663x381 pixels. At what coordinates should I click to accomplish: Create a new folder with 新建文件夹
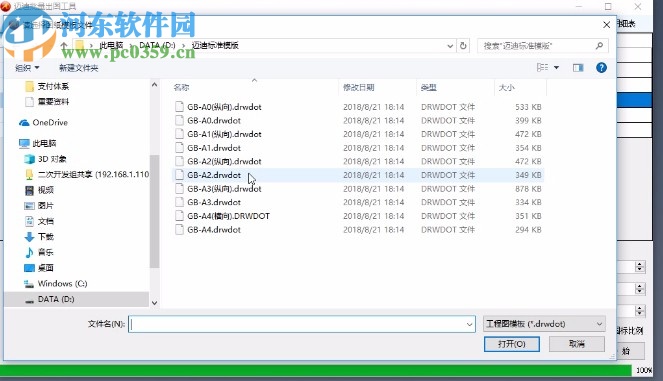(x=79, y=68)
